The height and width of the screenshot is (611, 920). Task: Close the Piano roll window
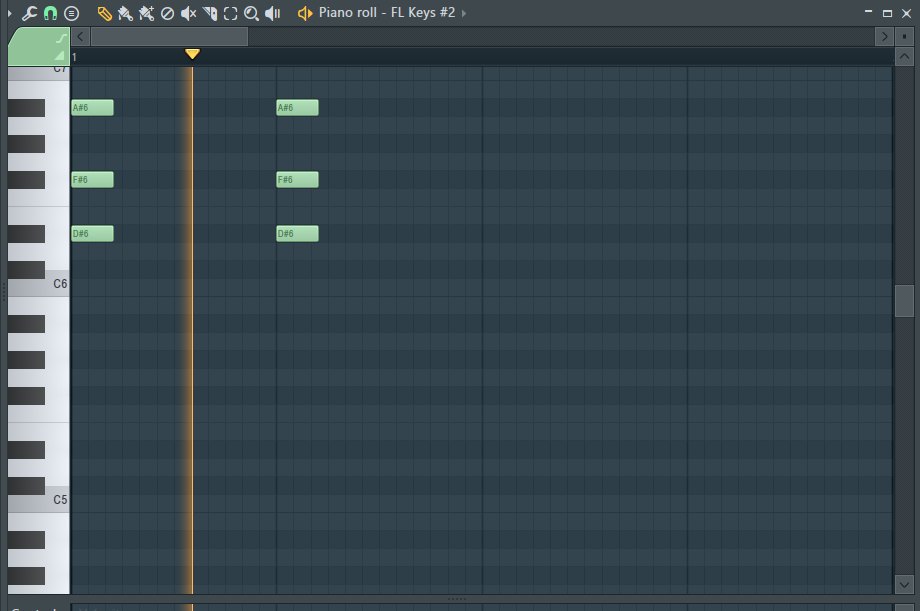906,13
